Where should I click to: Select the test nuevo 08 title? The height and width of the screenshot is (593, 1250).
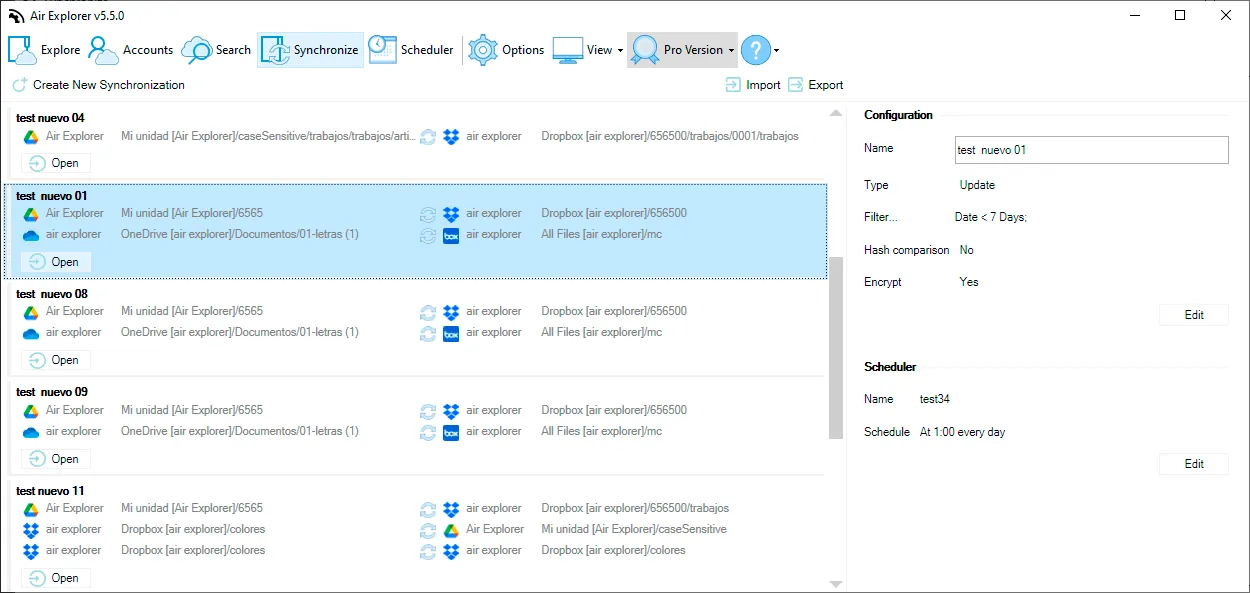52,294
